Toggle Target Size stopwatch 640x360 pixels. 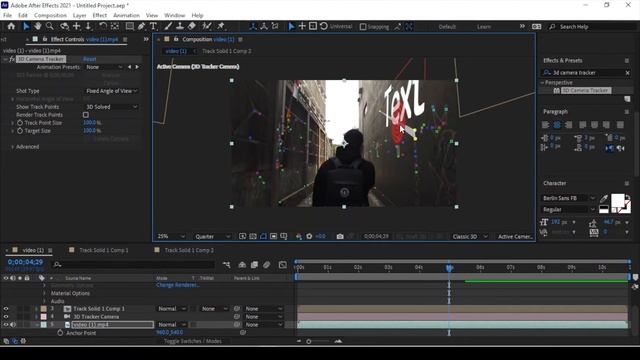pos(20,131)
